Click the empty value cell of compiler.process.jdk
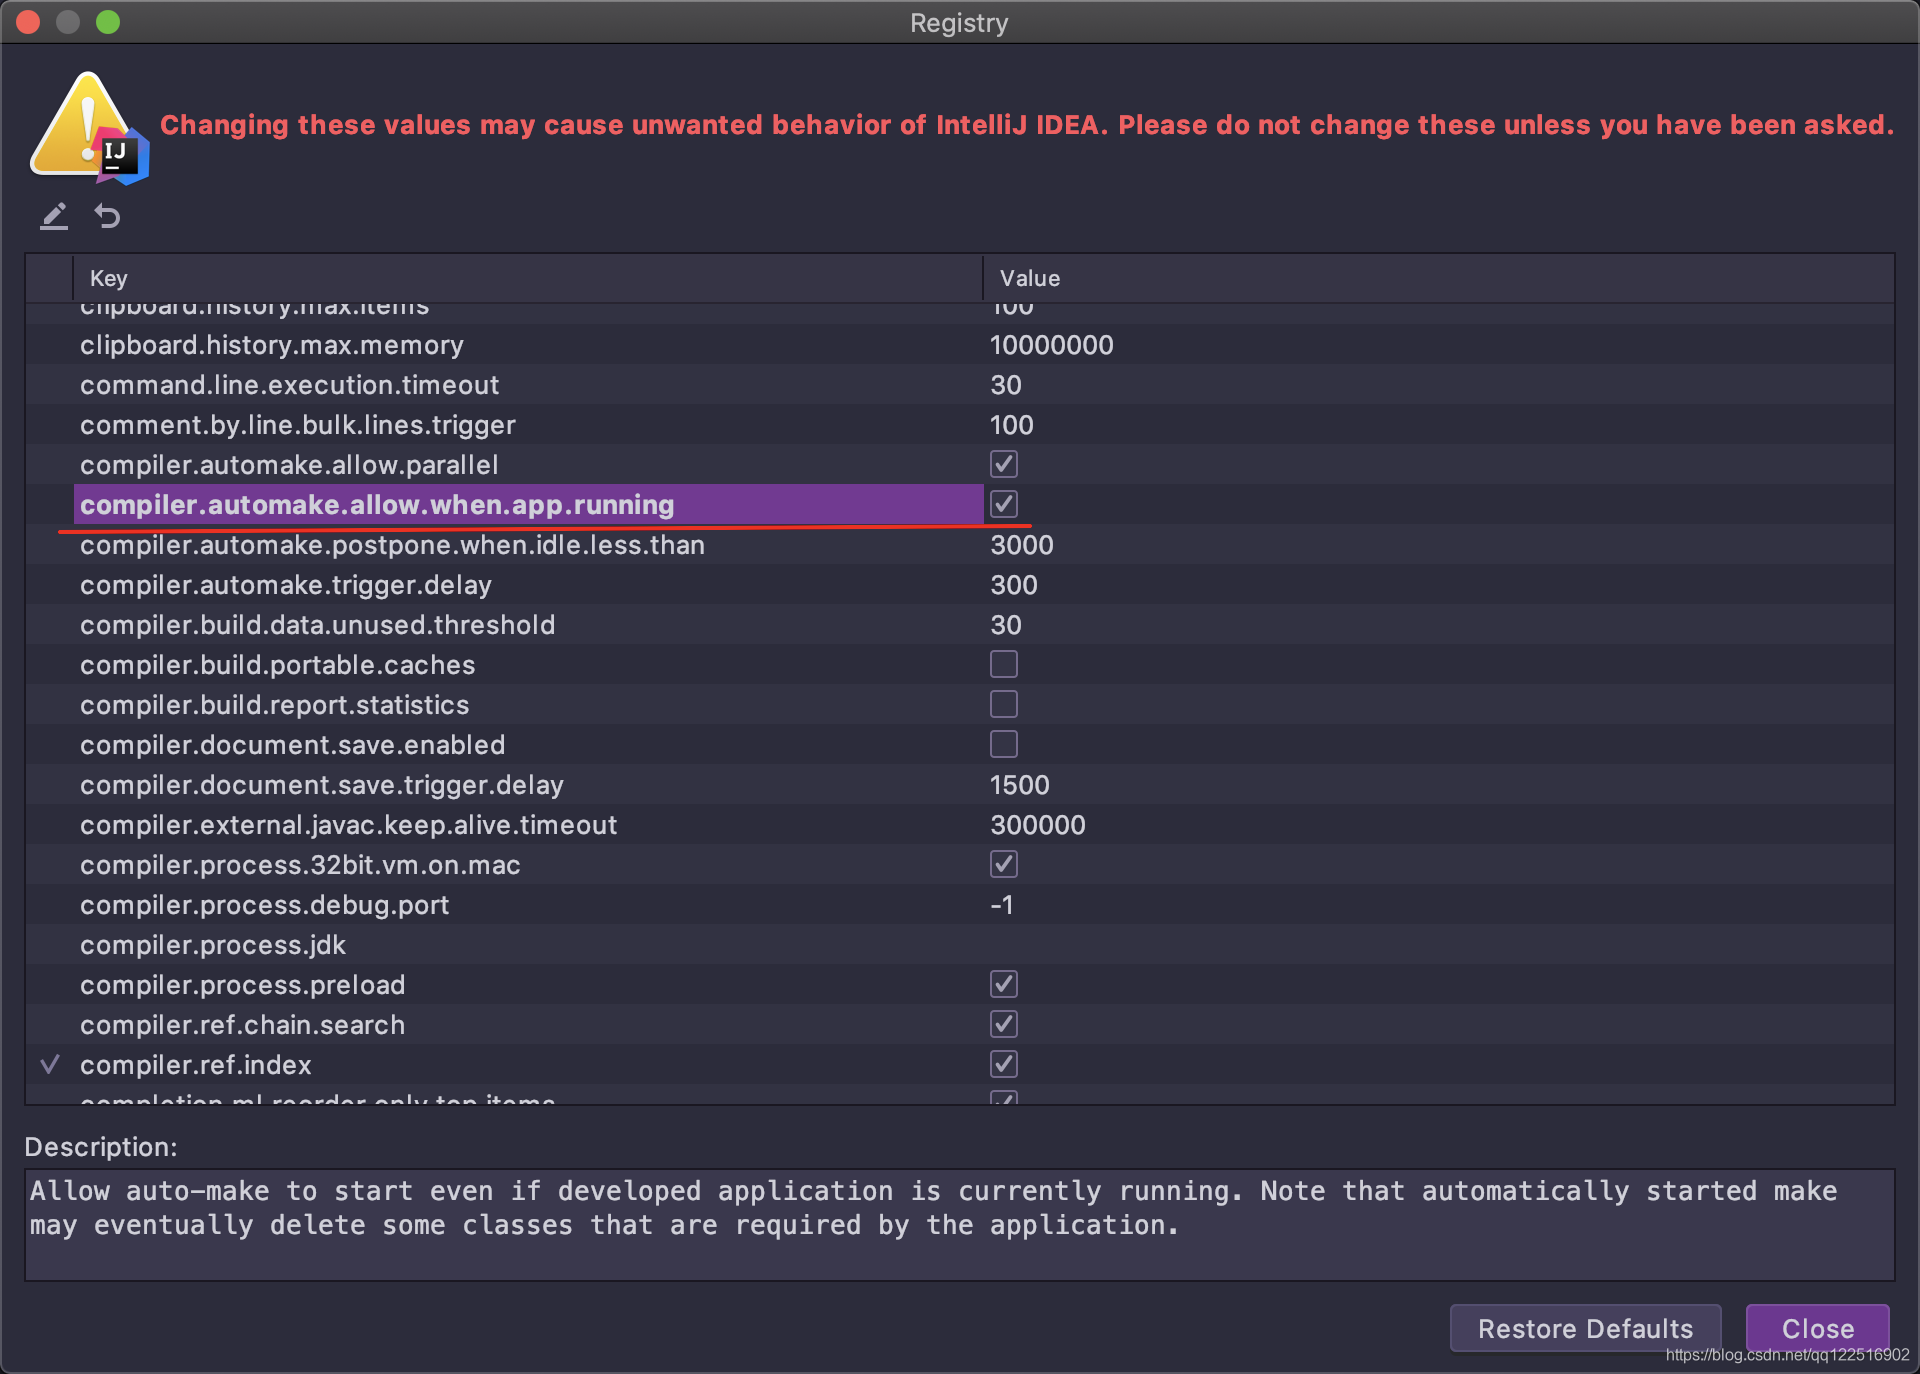This screenshot has height=1374, width=1920. pos(1439,944)
